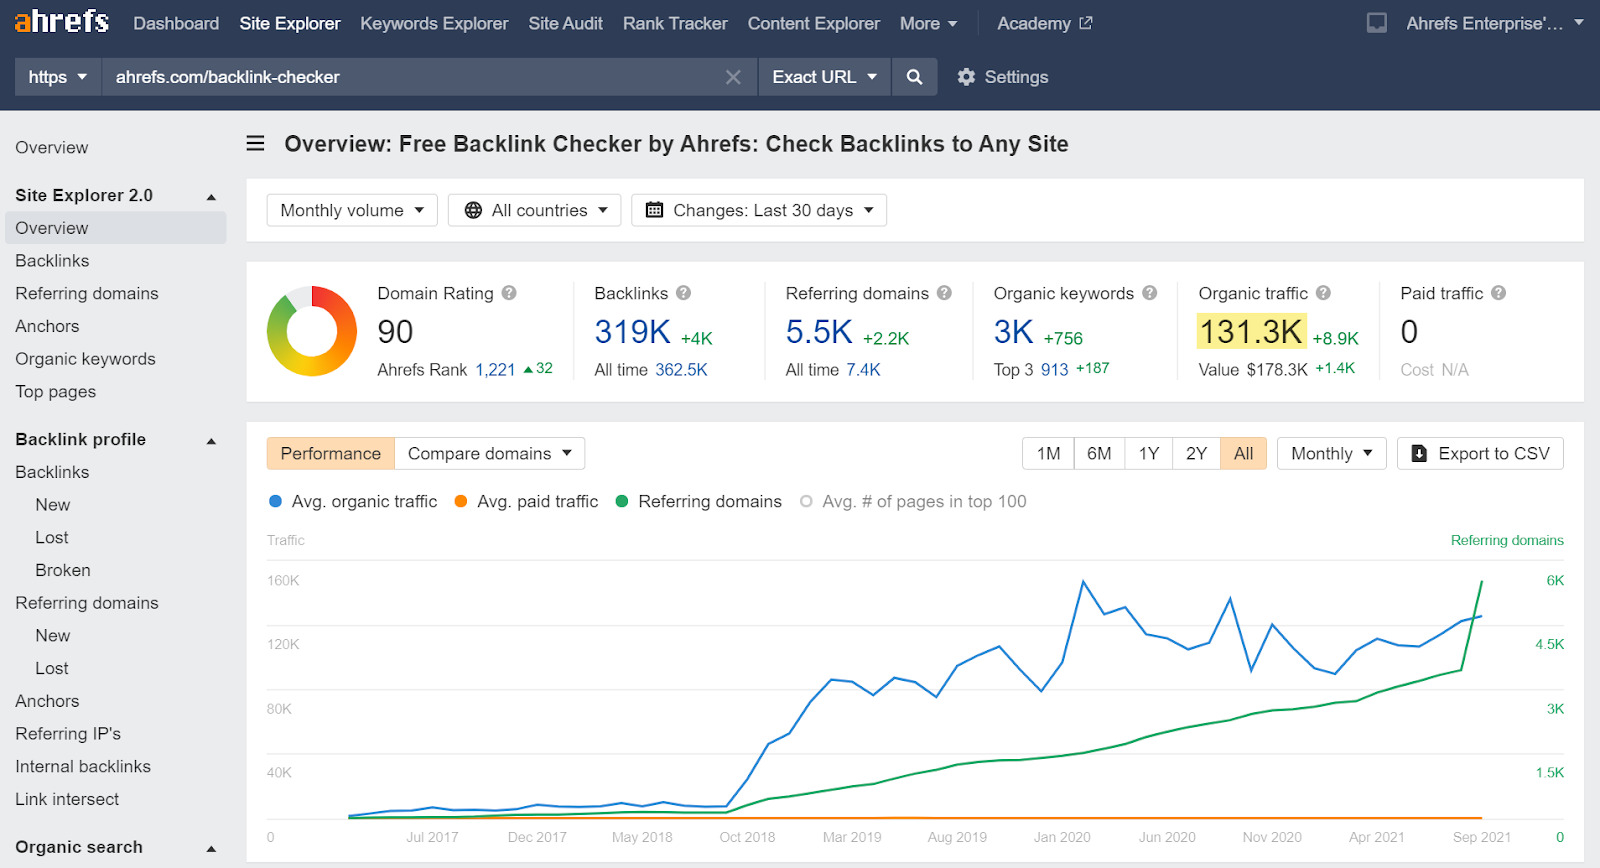Open the All countries dropdown
1600x868 pixels.
click(x=535, y=210)
